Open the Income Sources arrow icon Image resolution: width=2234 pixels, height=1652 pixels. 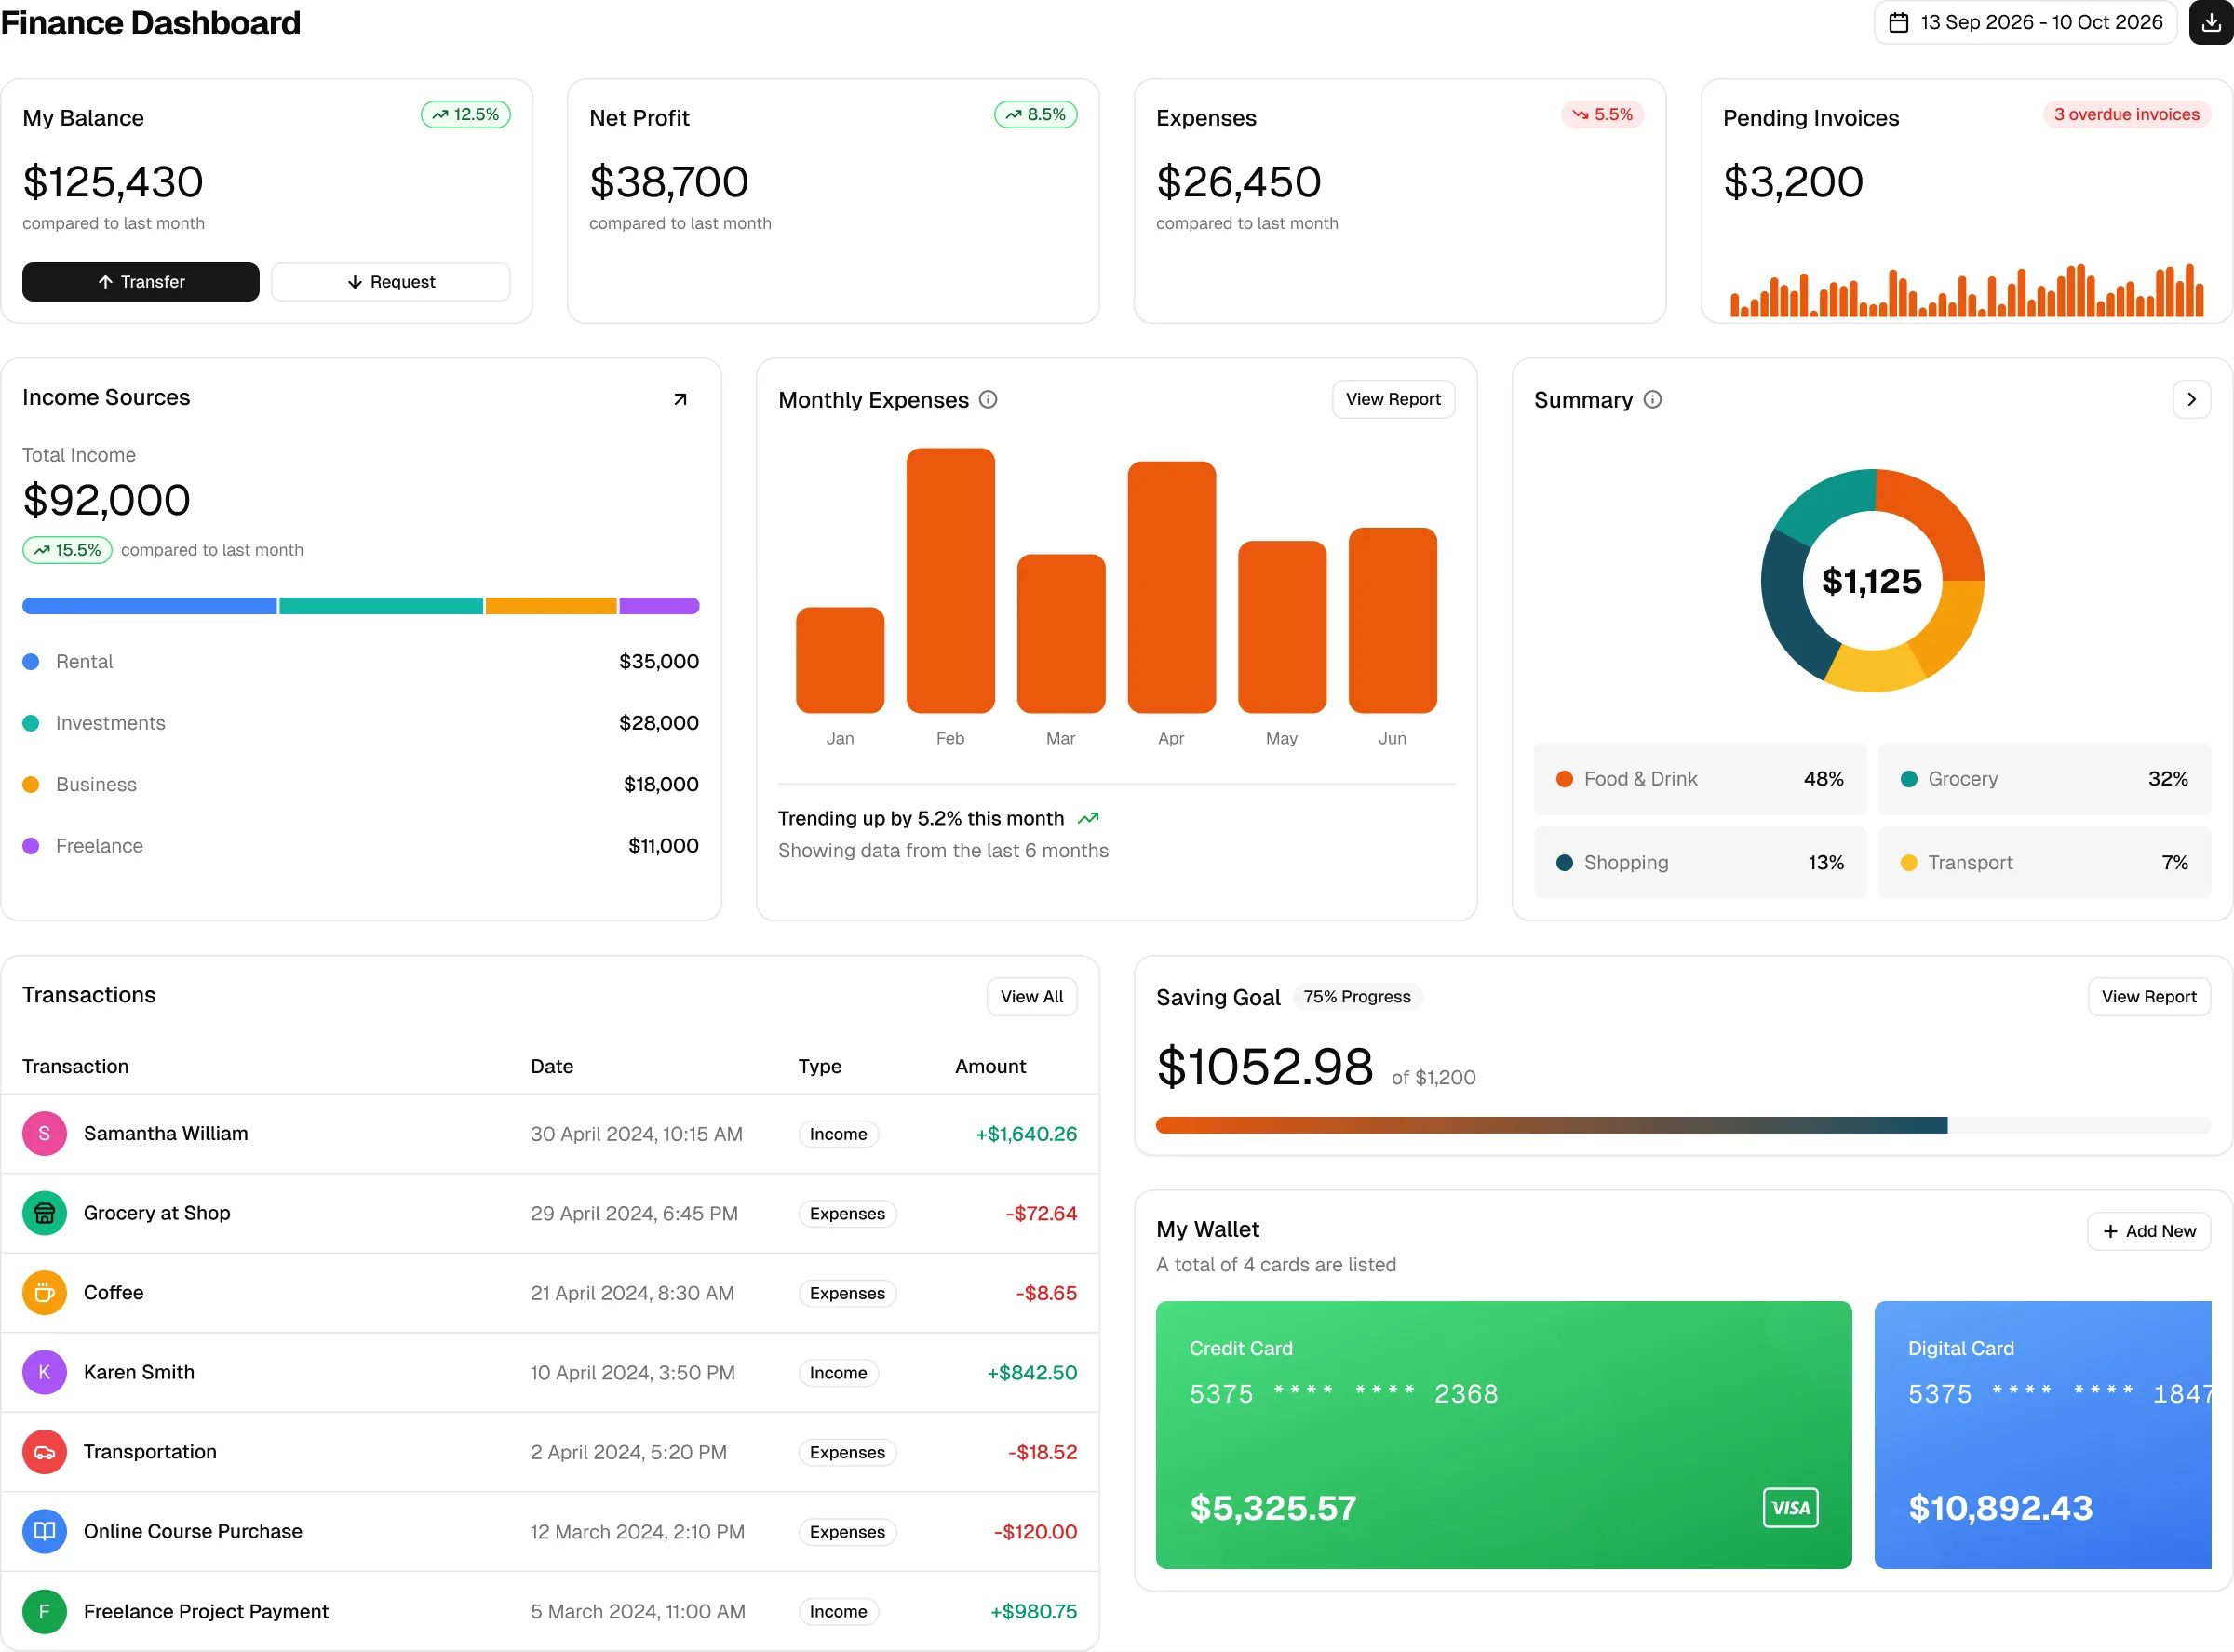pos(680,399)
